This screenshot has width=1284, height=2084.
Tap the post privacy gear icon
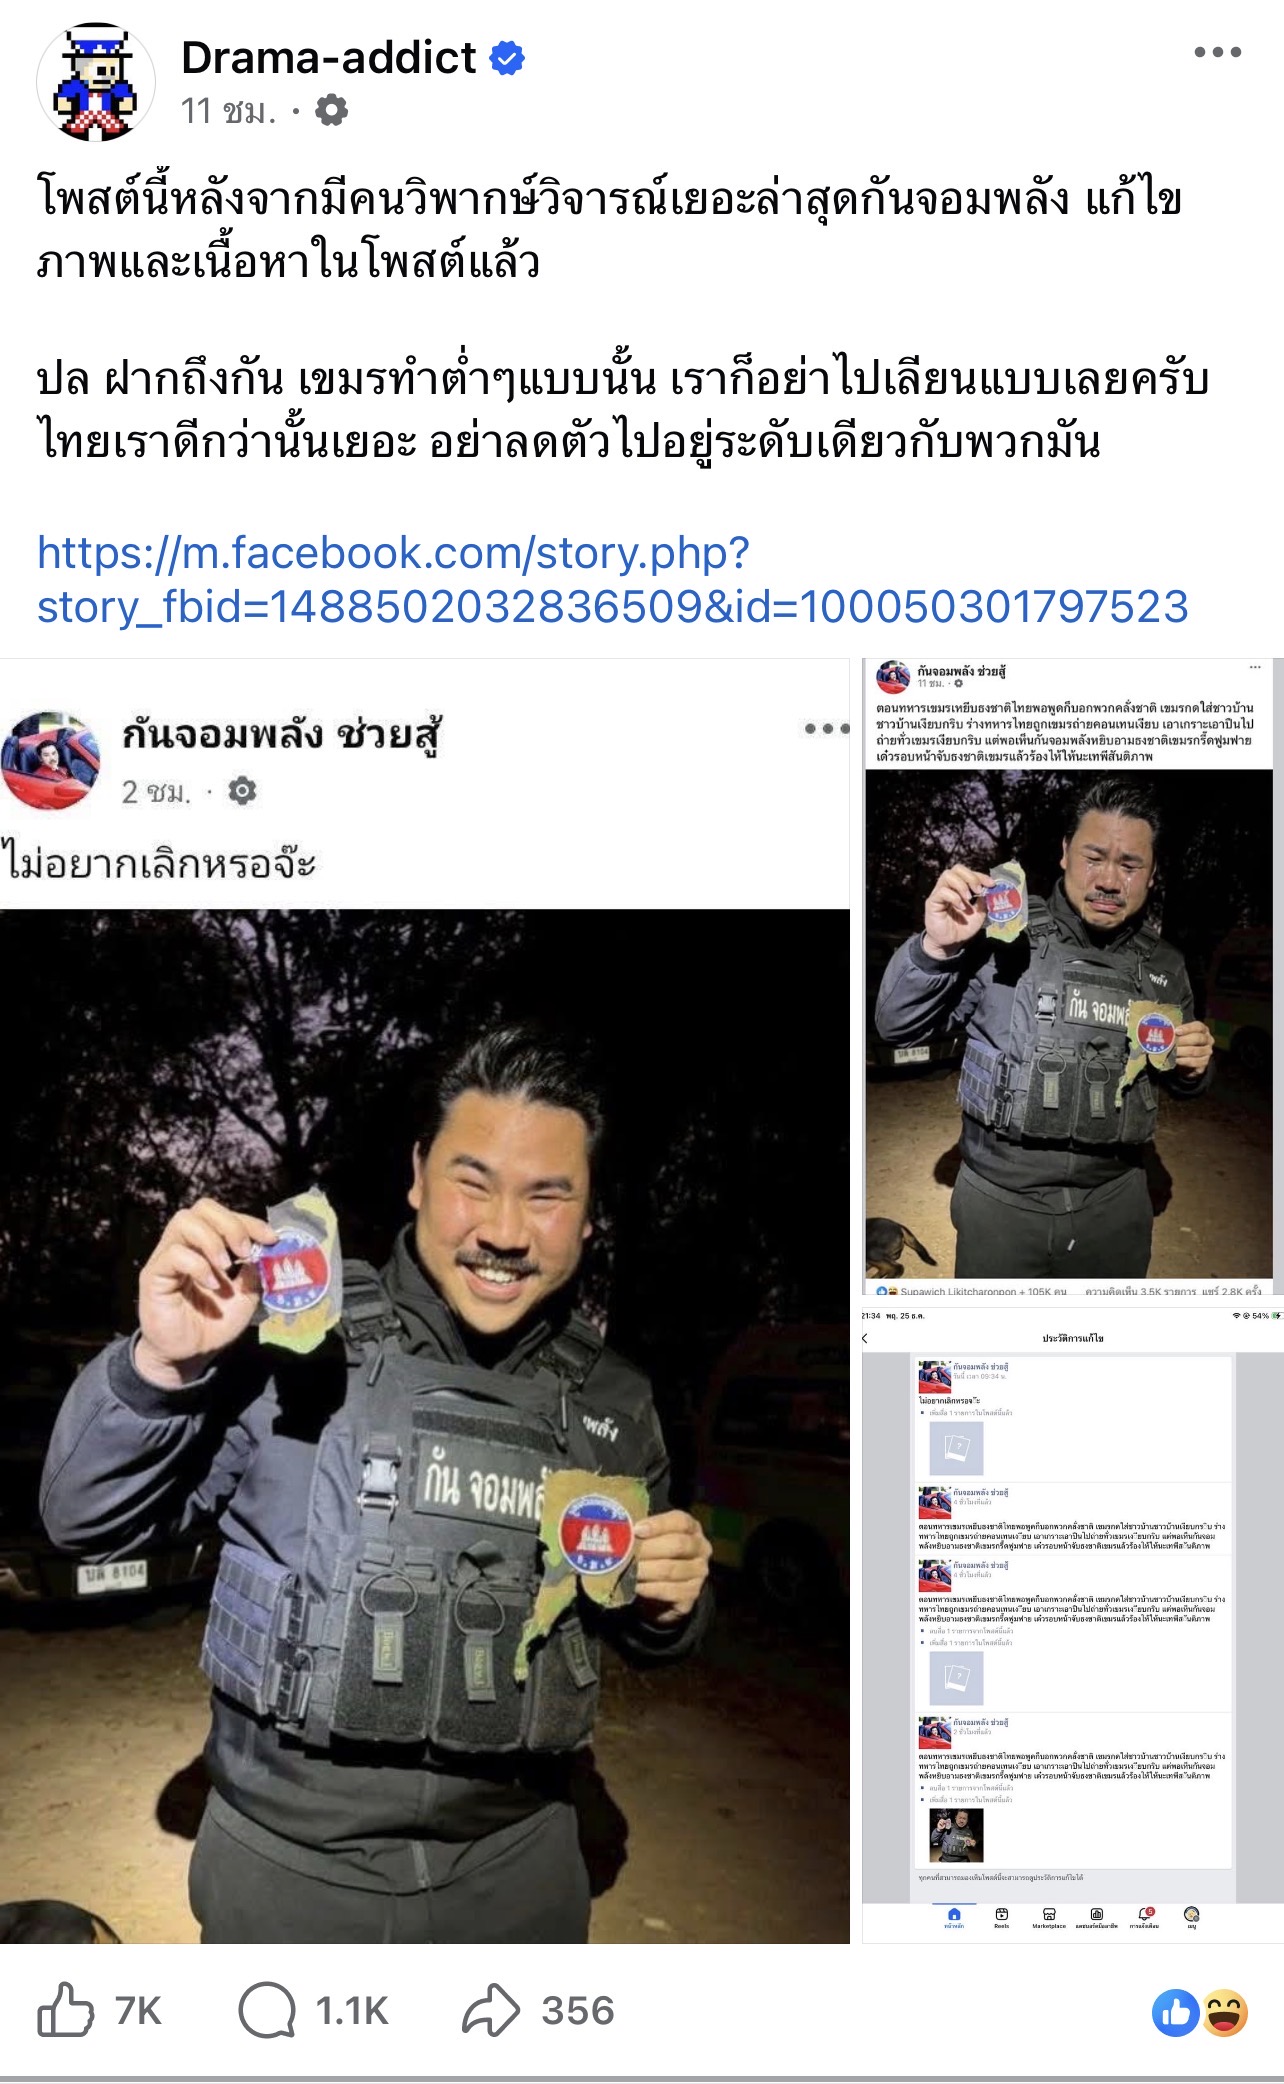(331, 110)
